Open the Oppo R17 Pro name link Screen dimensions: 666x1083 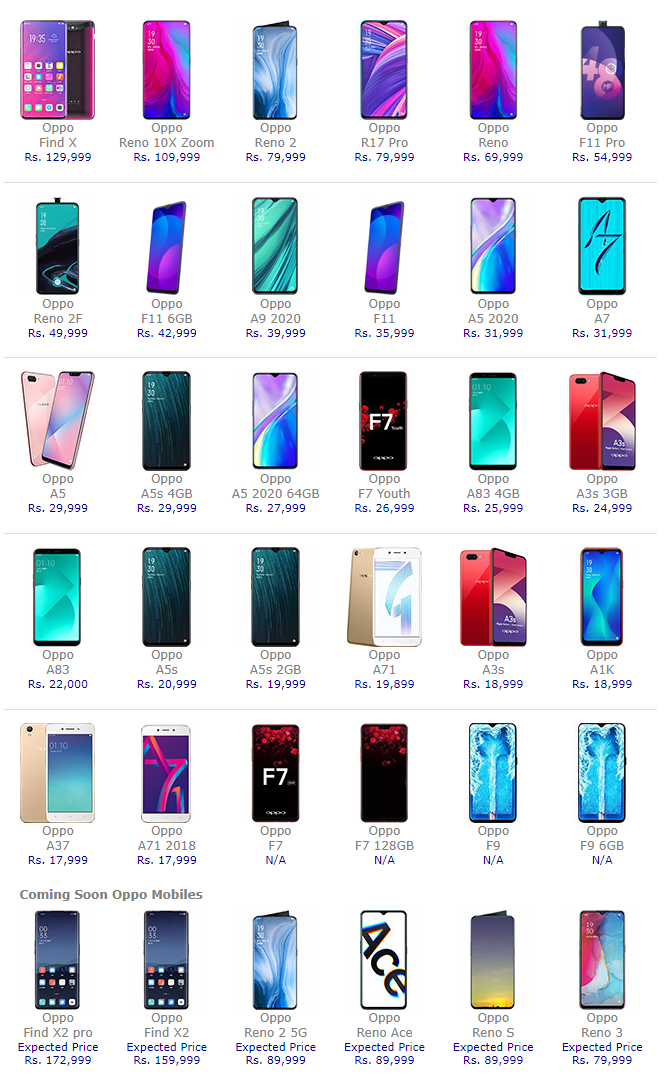pos(384,135)
